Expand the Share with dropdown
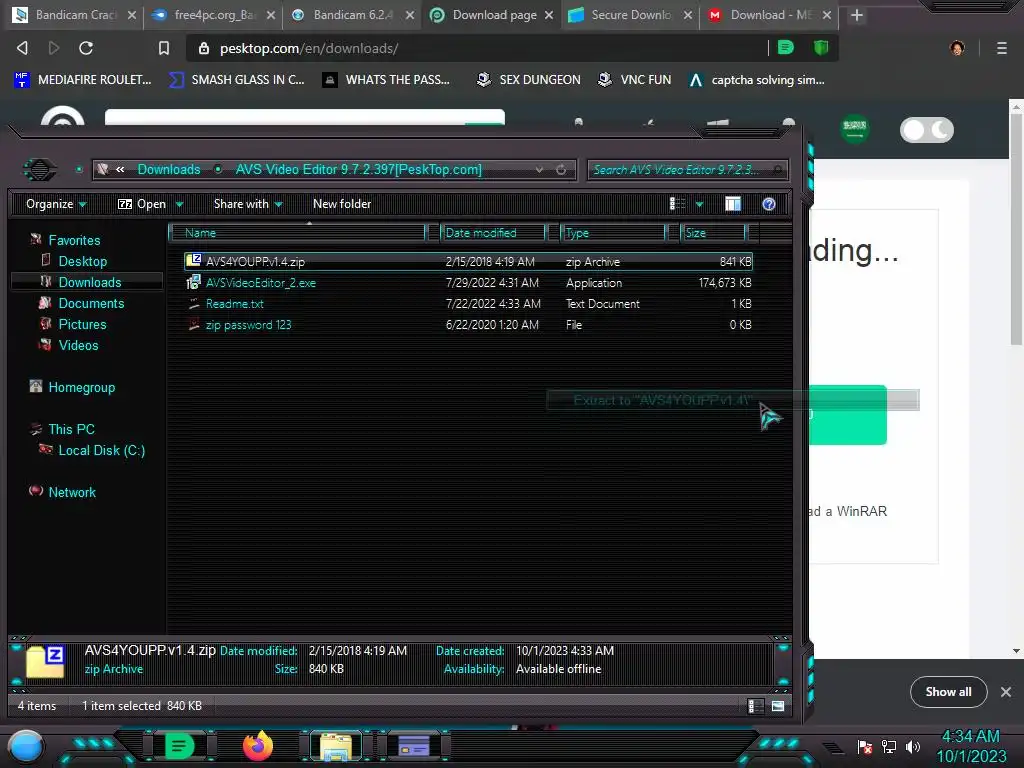This screenshot has width=1024, height=768. [x=248, y=204]
